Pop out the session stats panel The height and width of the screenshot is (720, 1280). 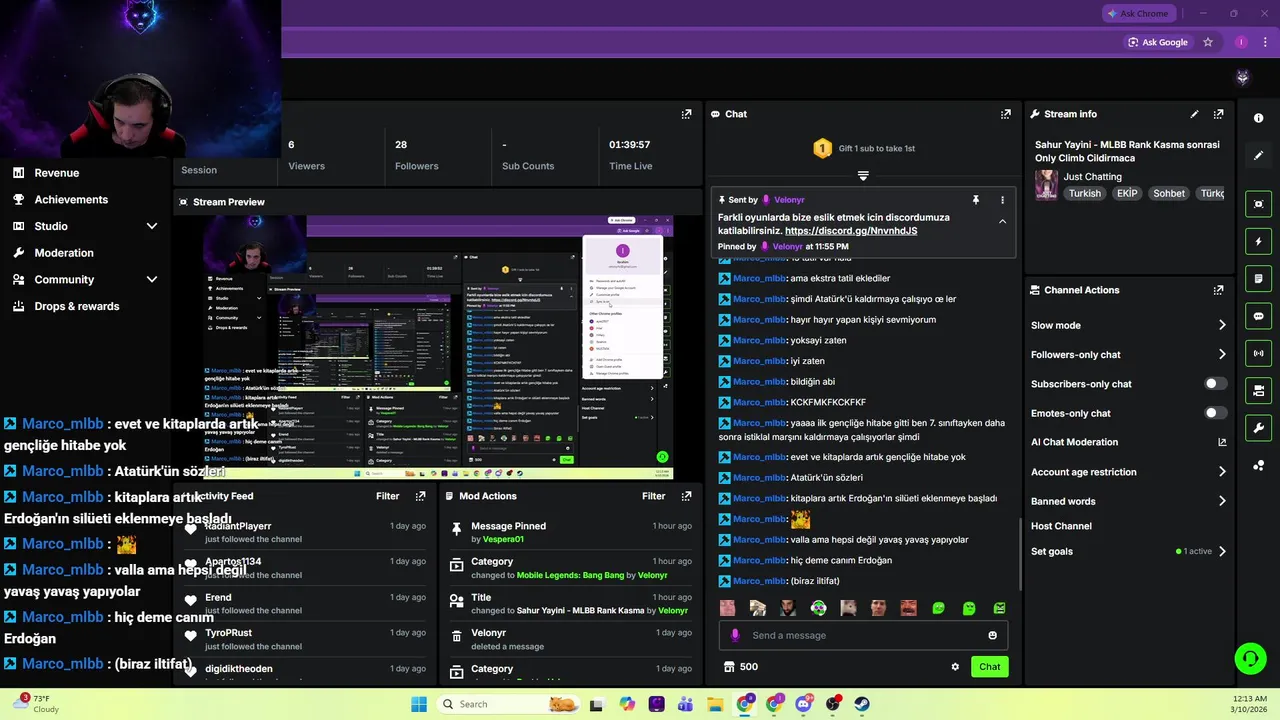pyautogui.click(x=686, y=114)
